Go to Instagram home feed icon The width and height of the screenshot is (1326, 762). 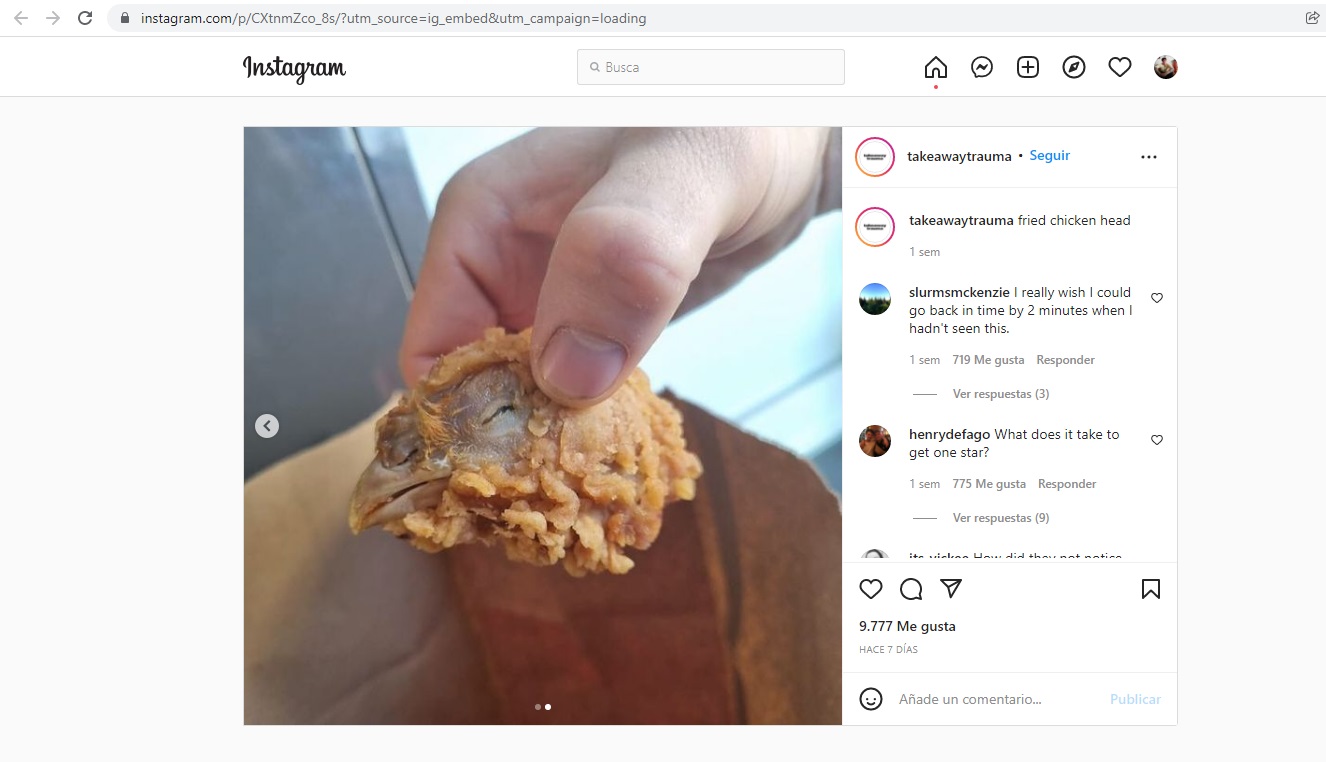(935, 67)
